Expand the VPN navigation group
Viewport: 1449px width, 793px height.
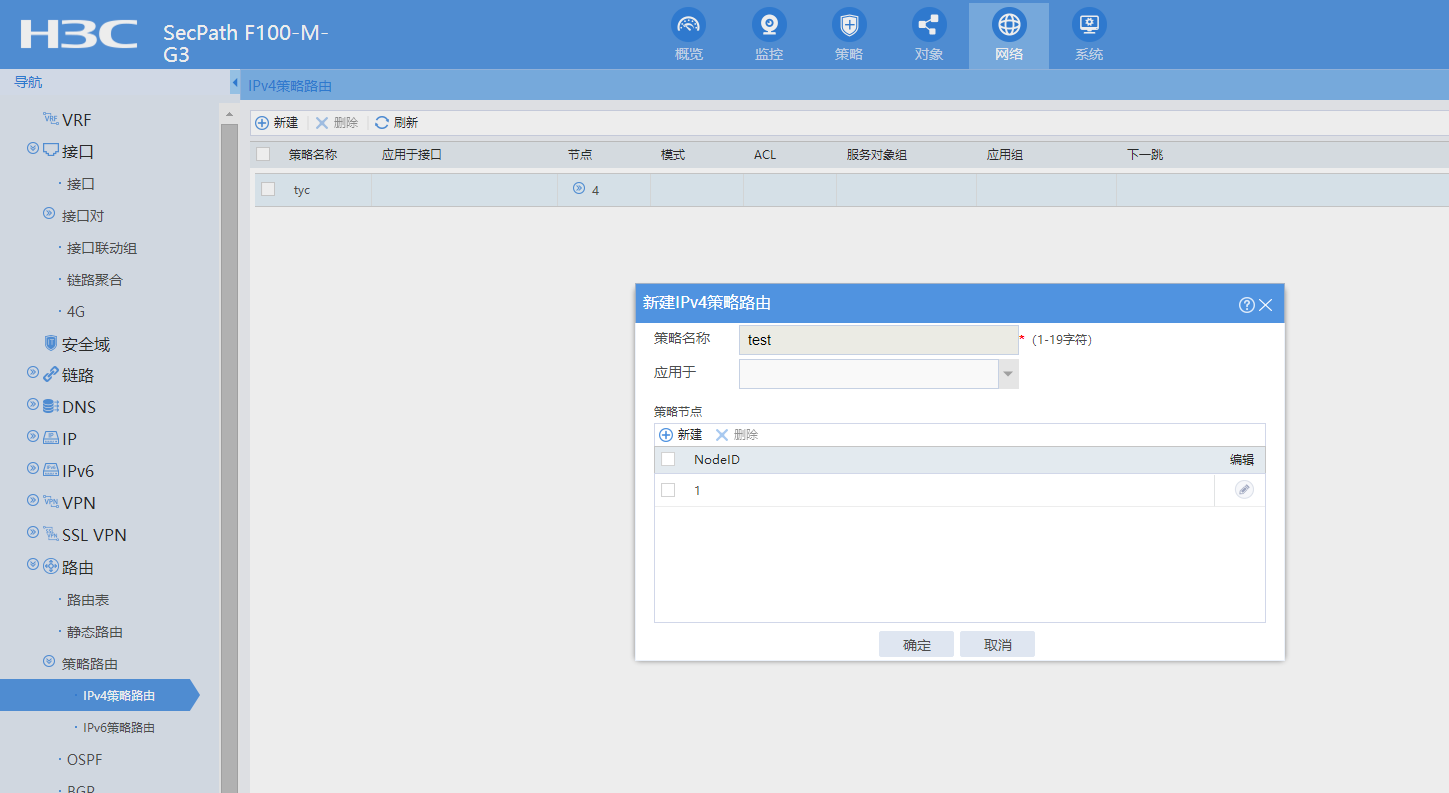point(33,502)
